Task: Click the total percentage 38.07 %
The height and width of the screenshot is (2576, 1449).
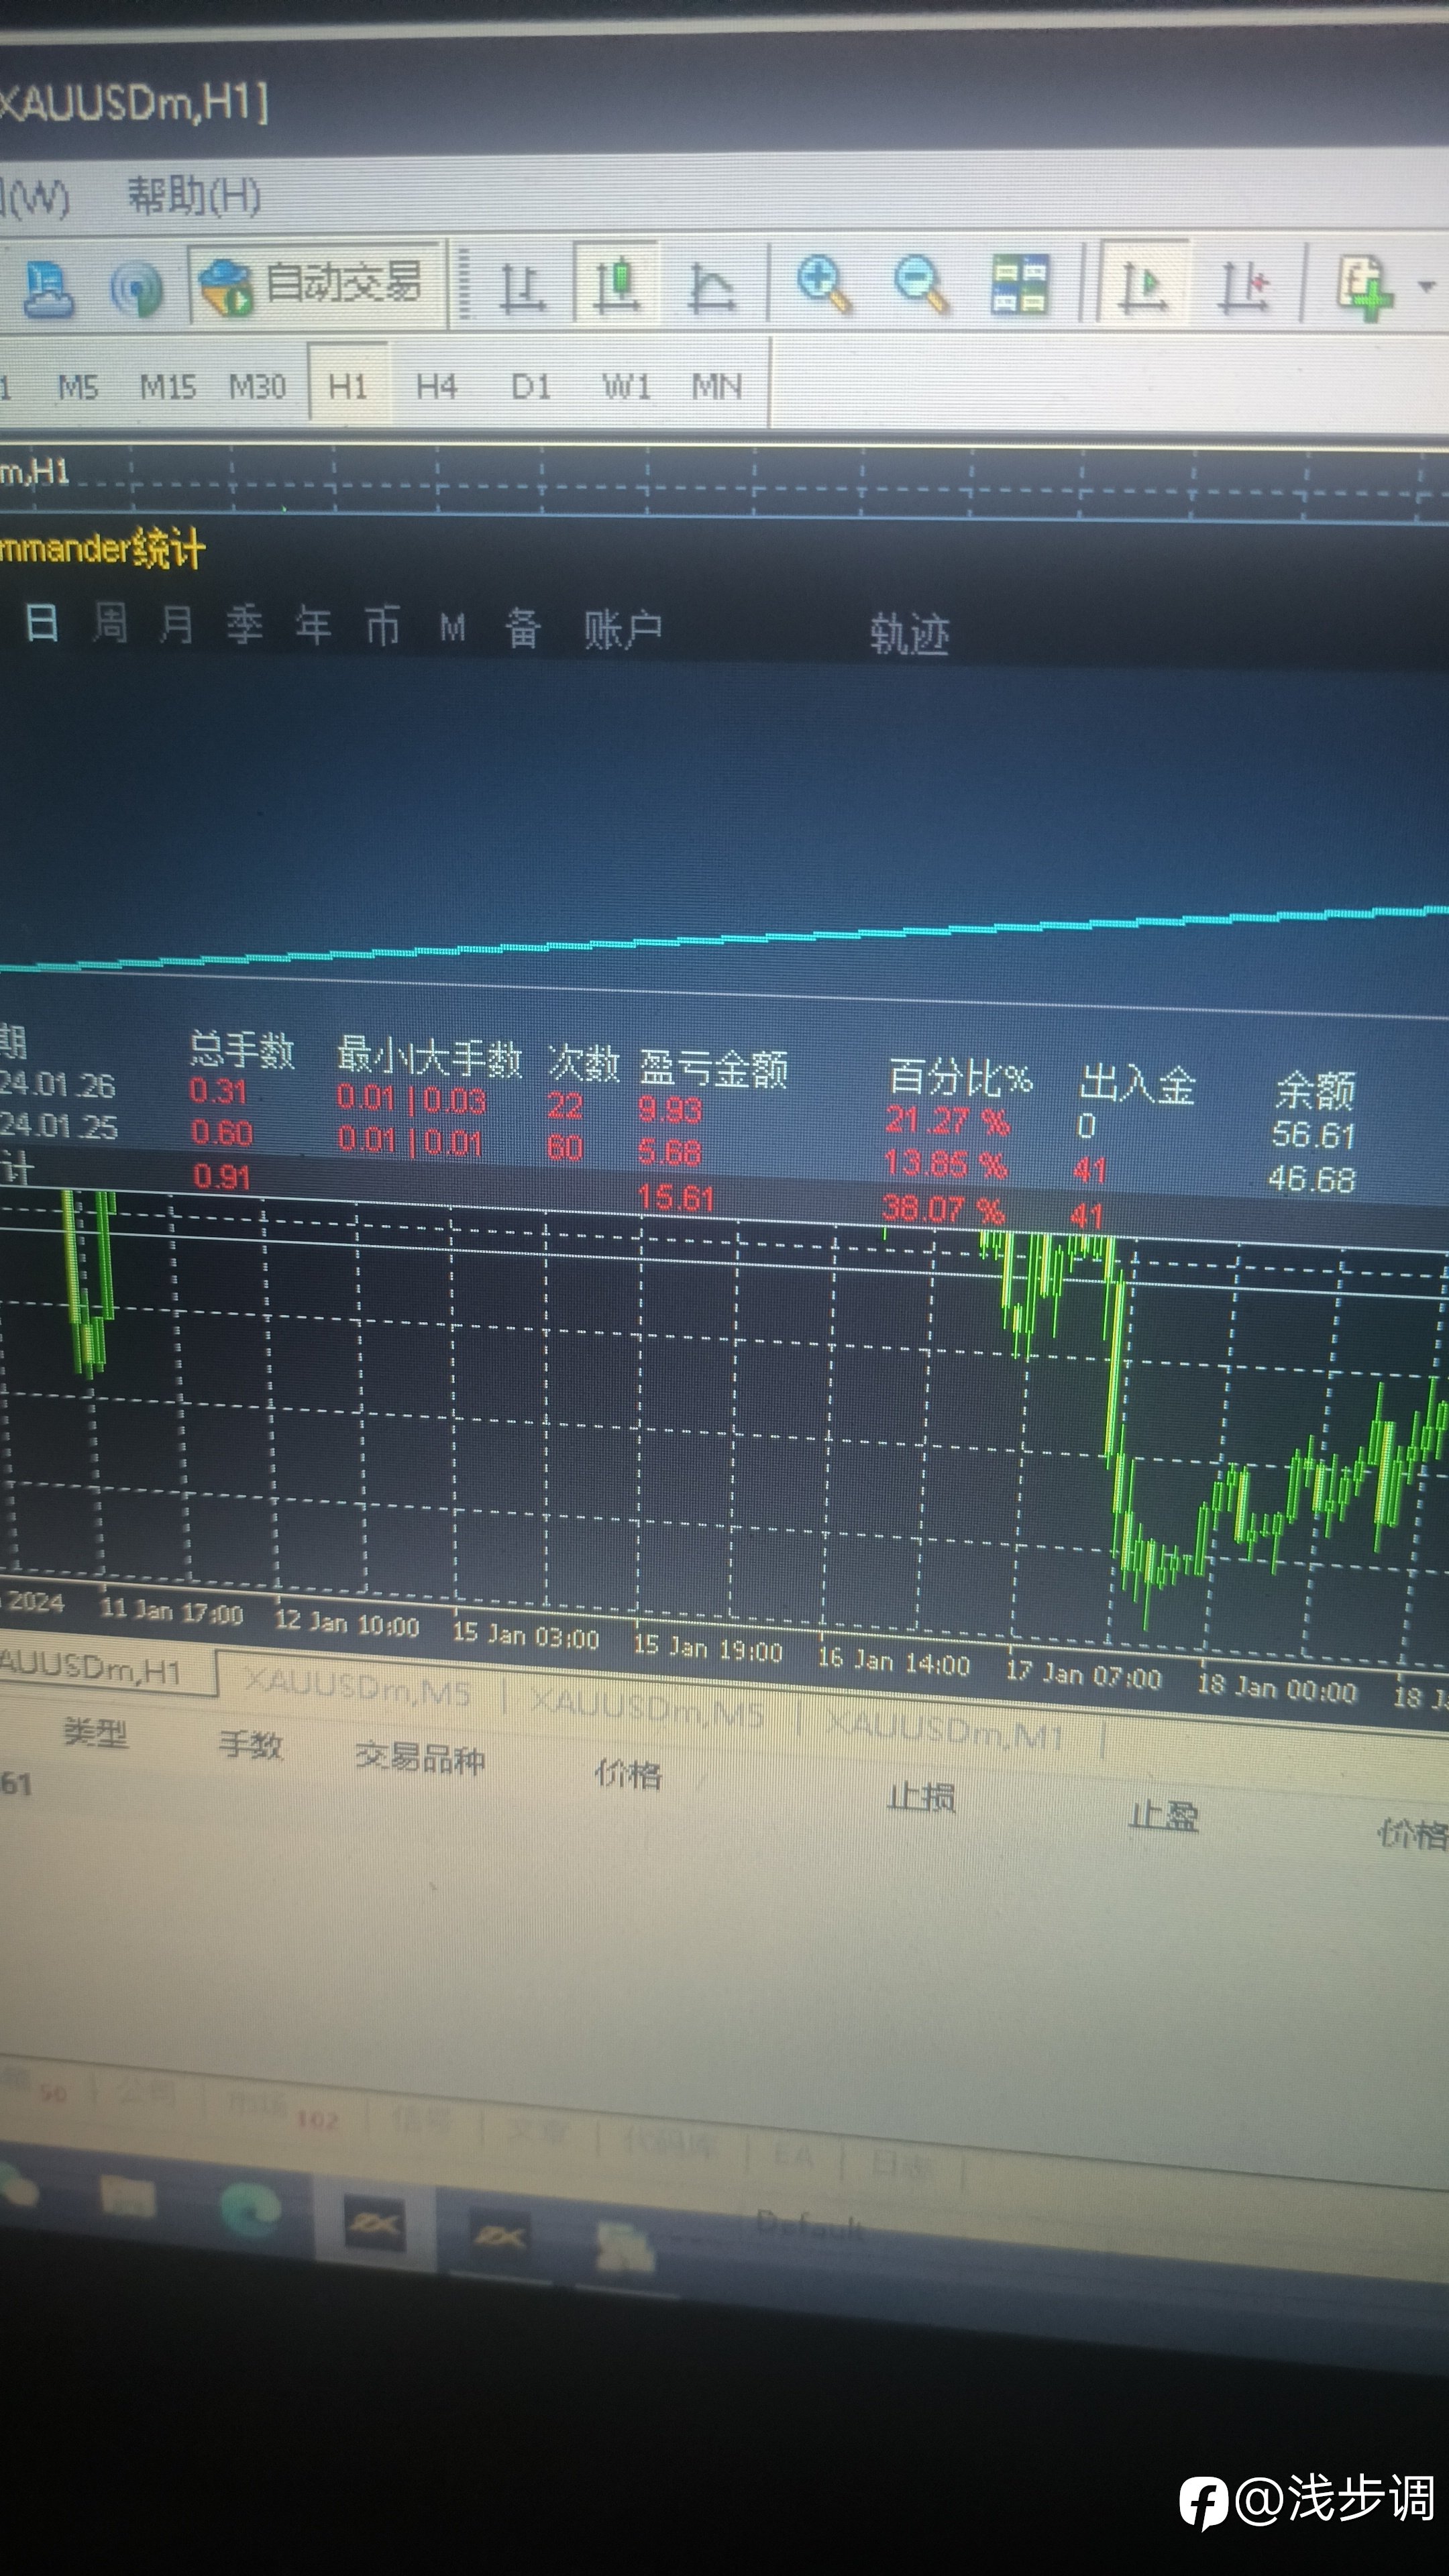Action: pos(942,1210)
